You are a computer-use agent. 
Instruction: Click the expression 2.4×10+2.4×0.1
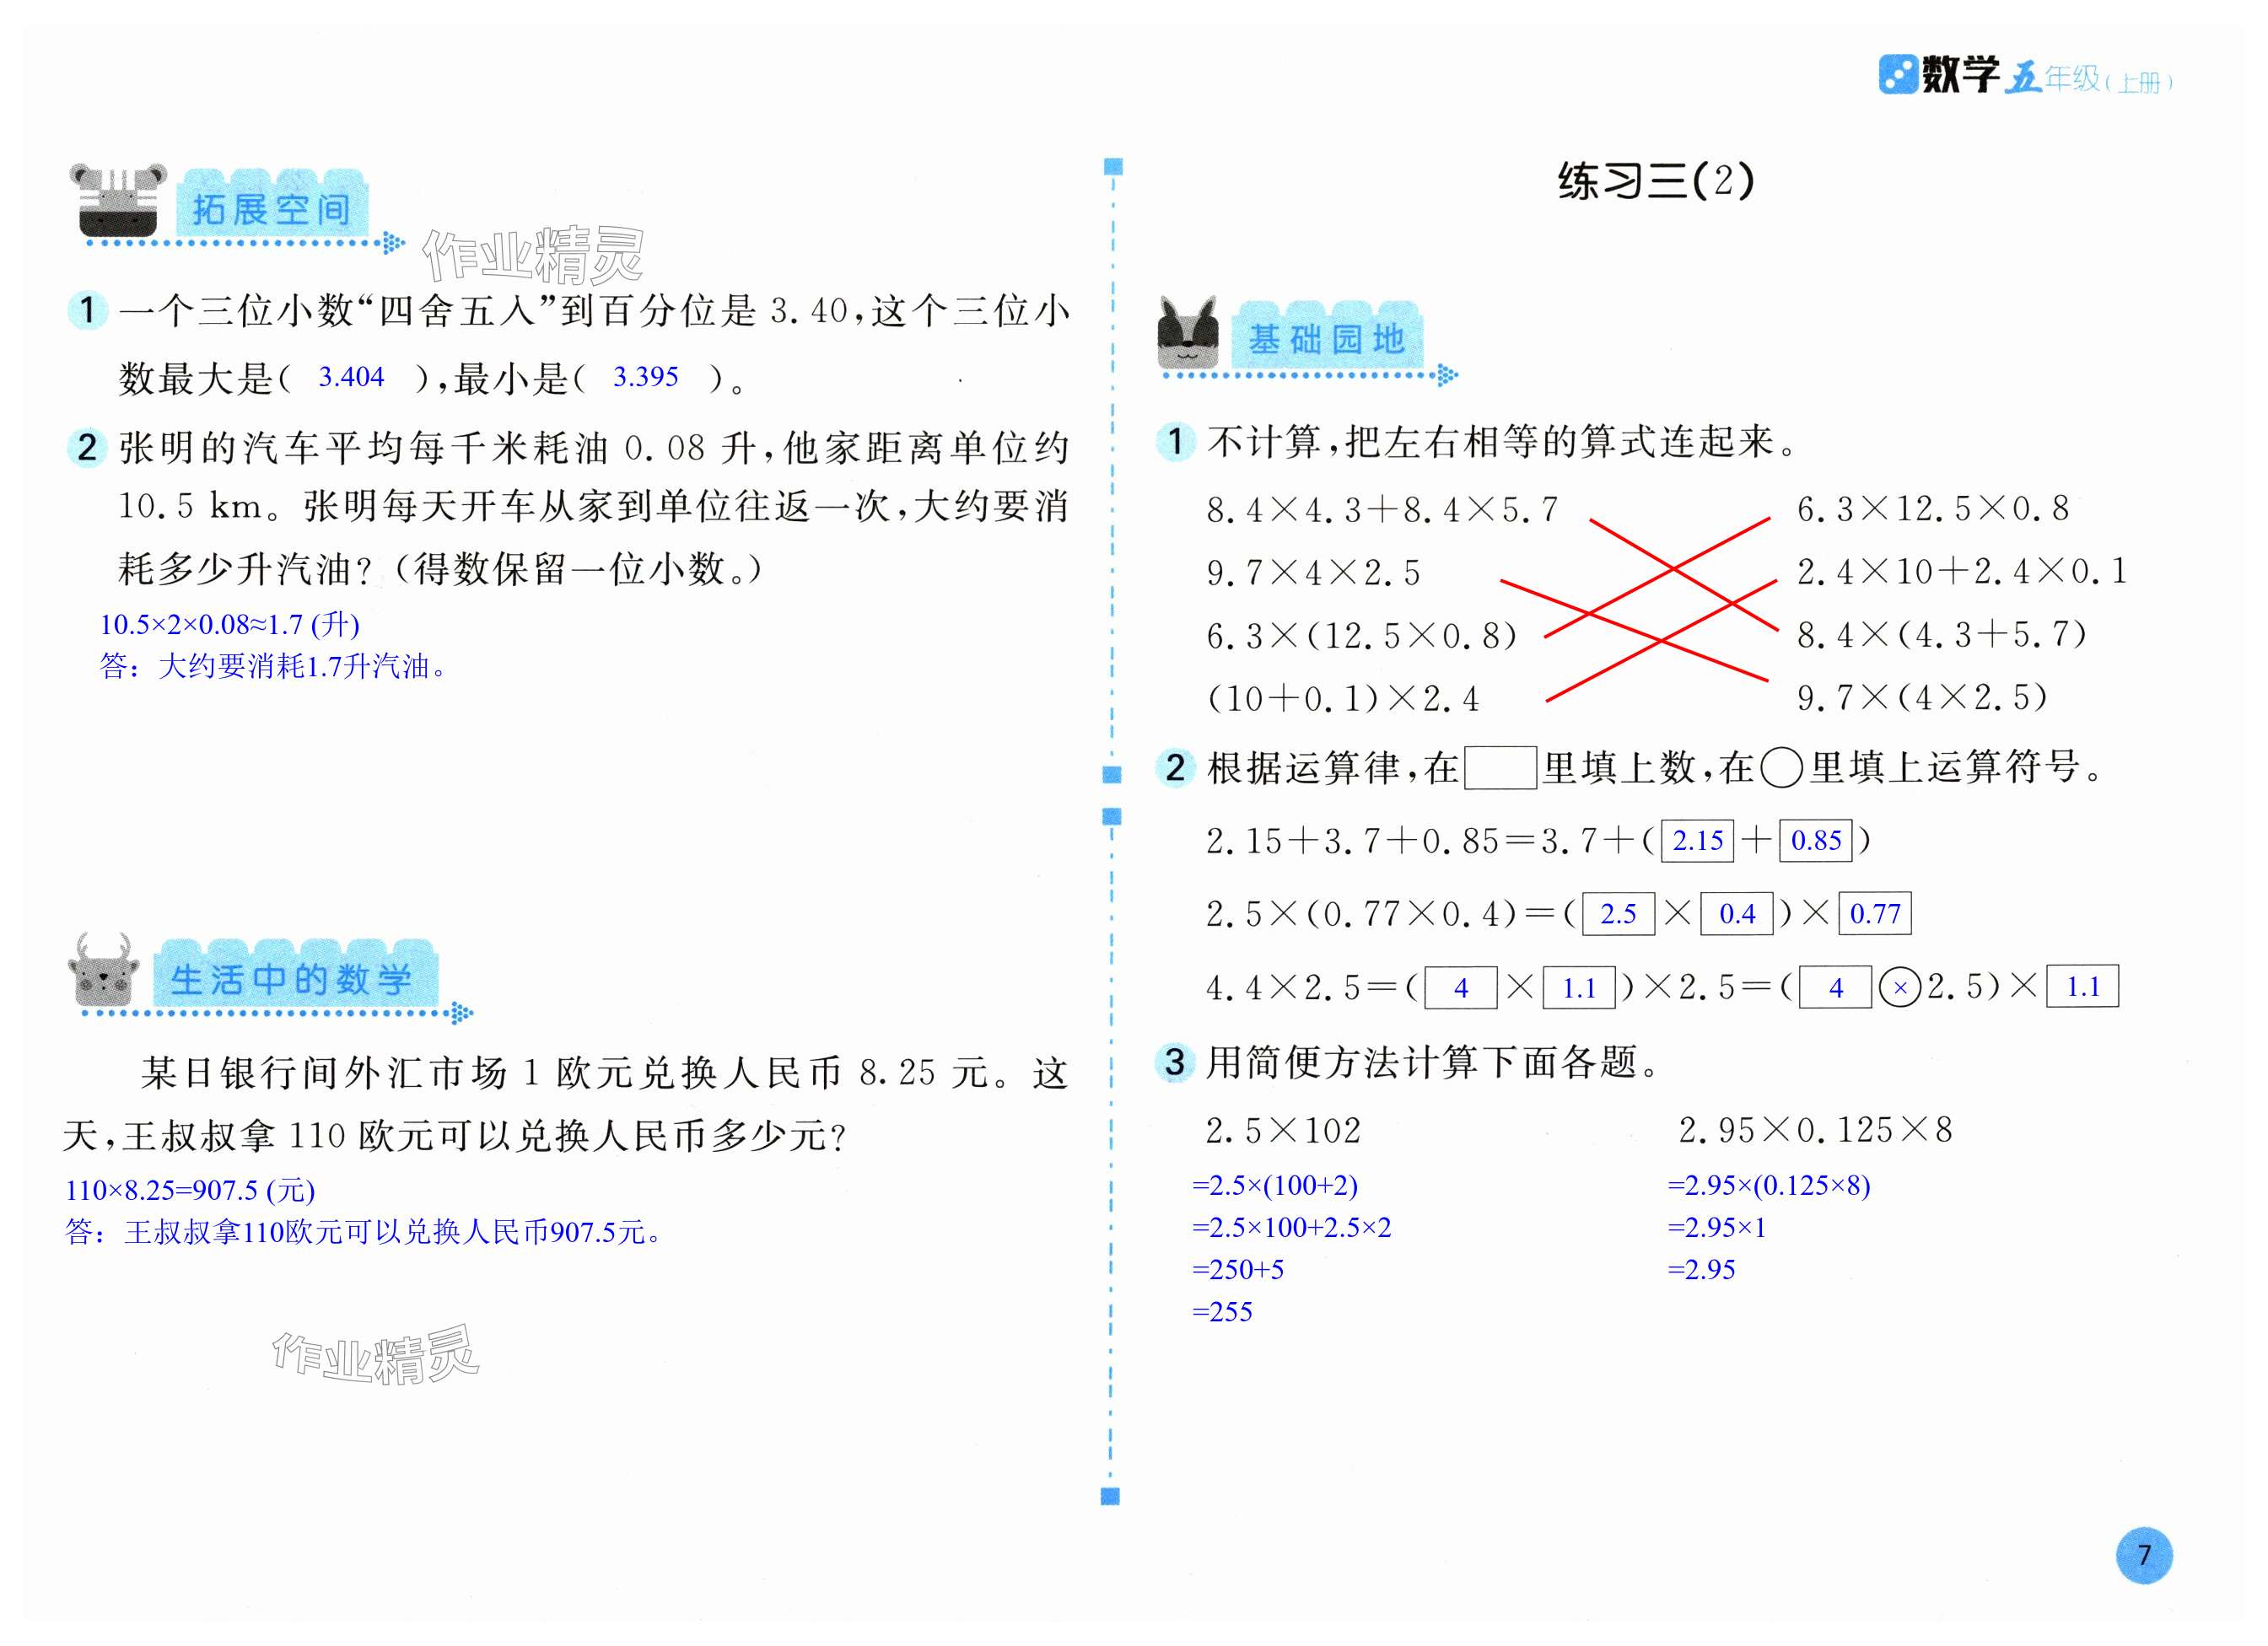pos(1961,571)
